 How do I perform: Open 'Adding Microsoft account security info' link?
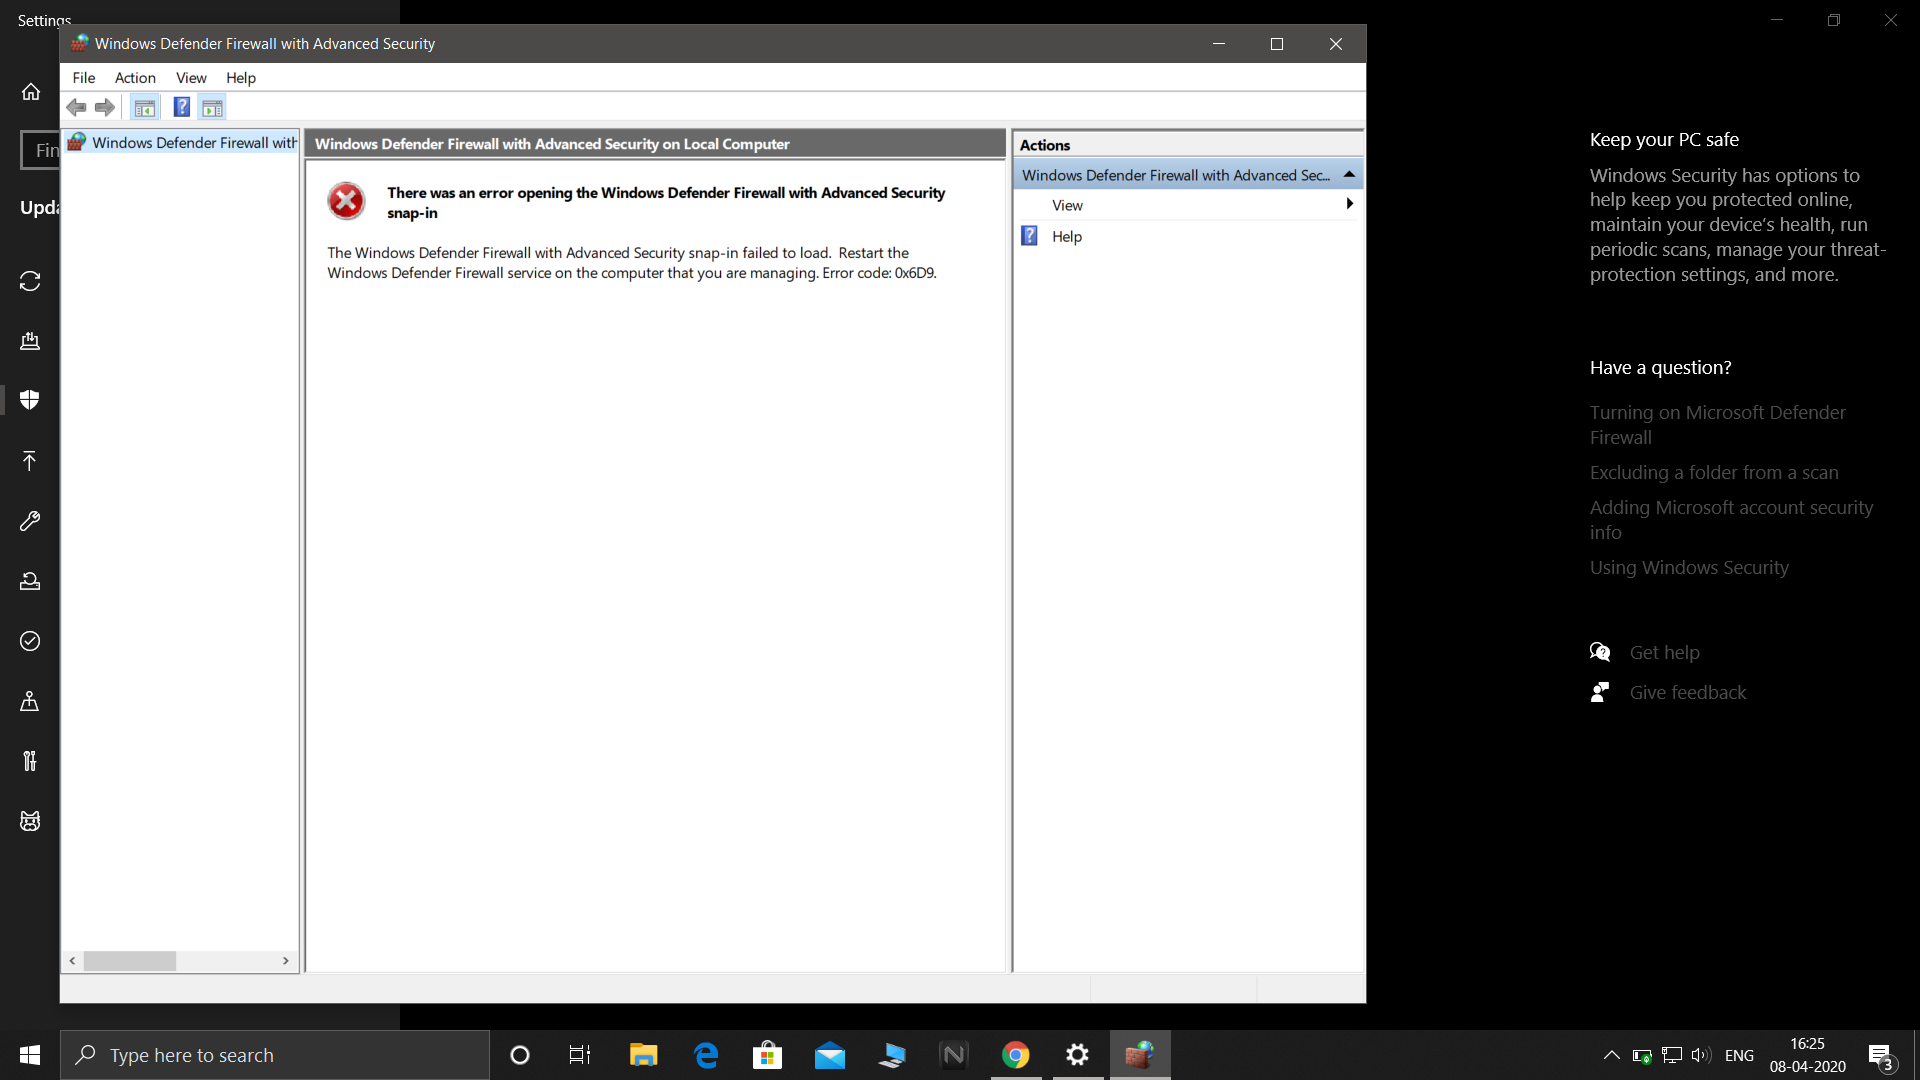[1731, 520]
